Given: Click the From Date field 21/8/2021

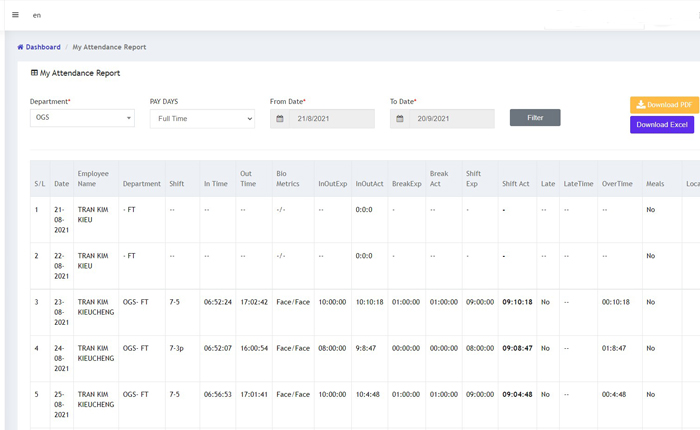Looking at the screenshot, I should point(332,119).
